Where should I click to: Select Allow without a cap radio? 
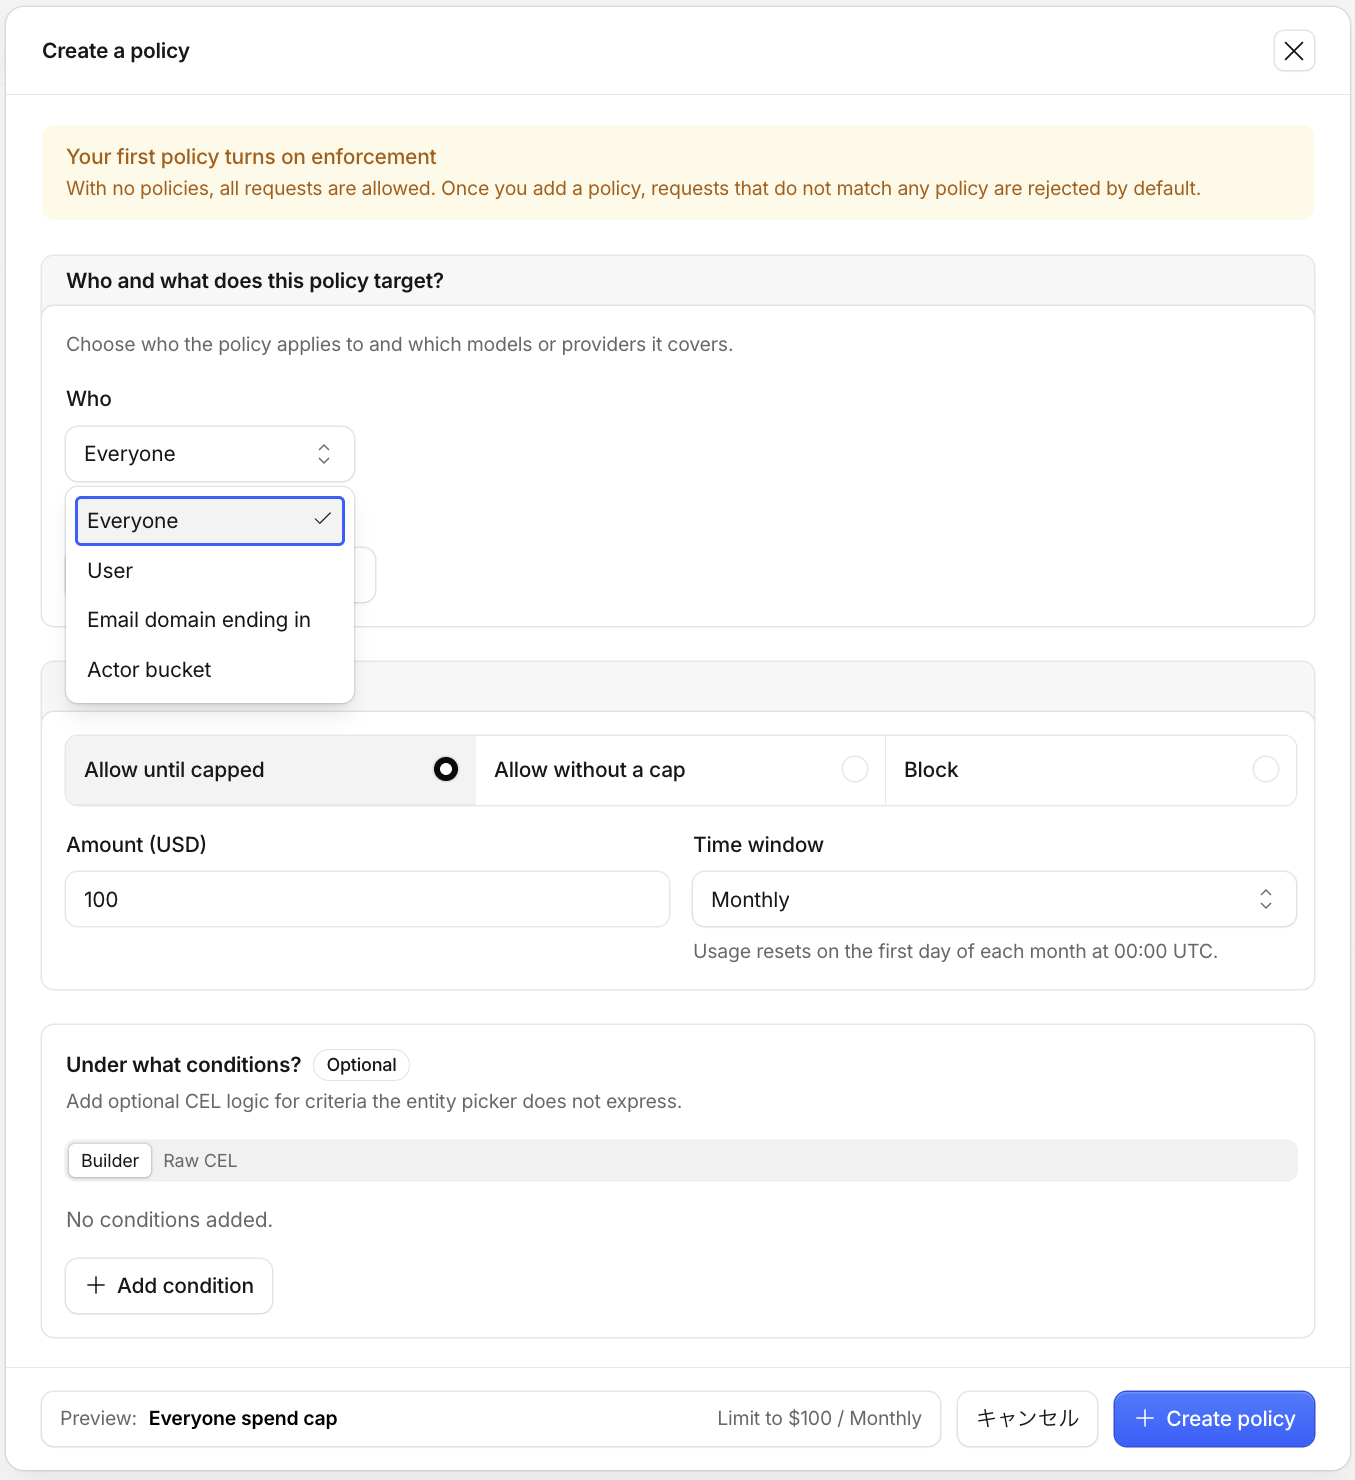(681, 770)
